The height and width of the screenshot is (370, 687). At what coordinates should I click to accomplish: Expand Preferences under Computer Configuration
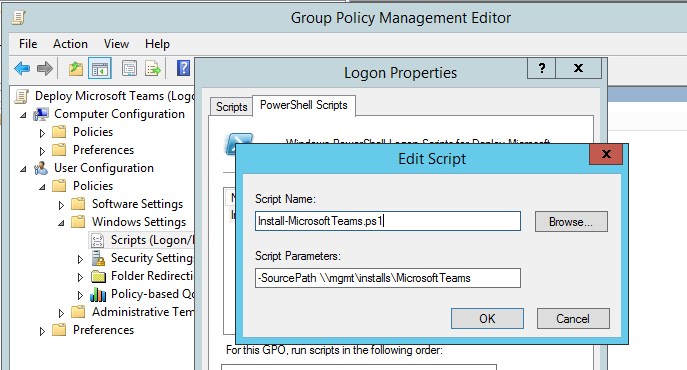[x=42, y=151]
